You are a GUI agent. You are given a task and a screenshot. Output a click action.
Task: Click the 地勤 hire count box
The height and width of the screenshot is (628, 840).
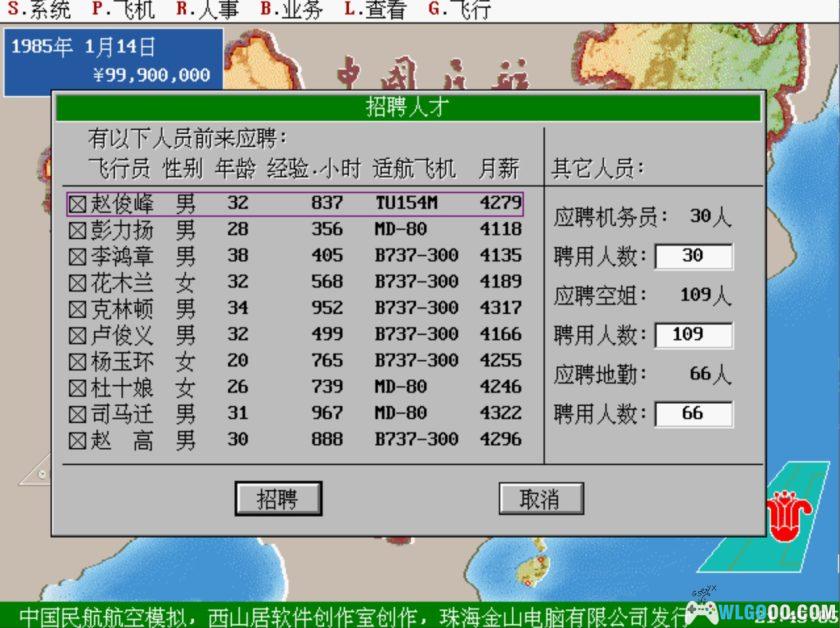click(x=694, y=413)
